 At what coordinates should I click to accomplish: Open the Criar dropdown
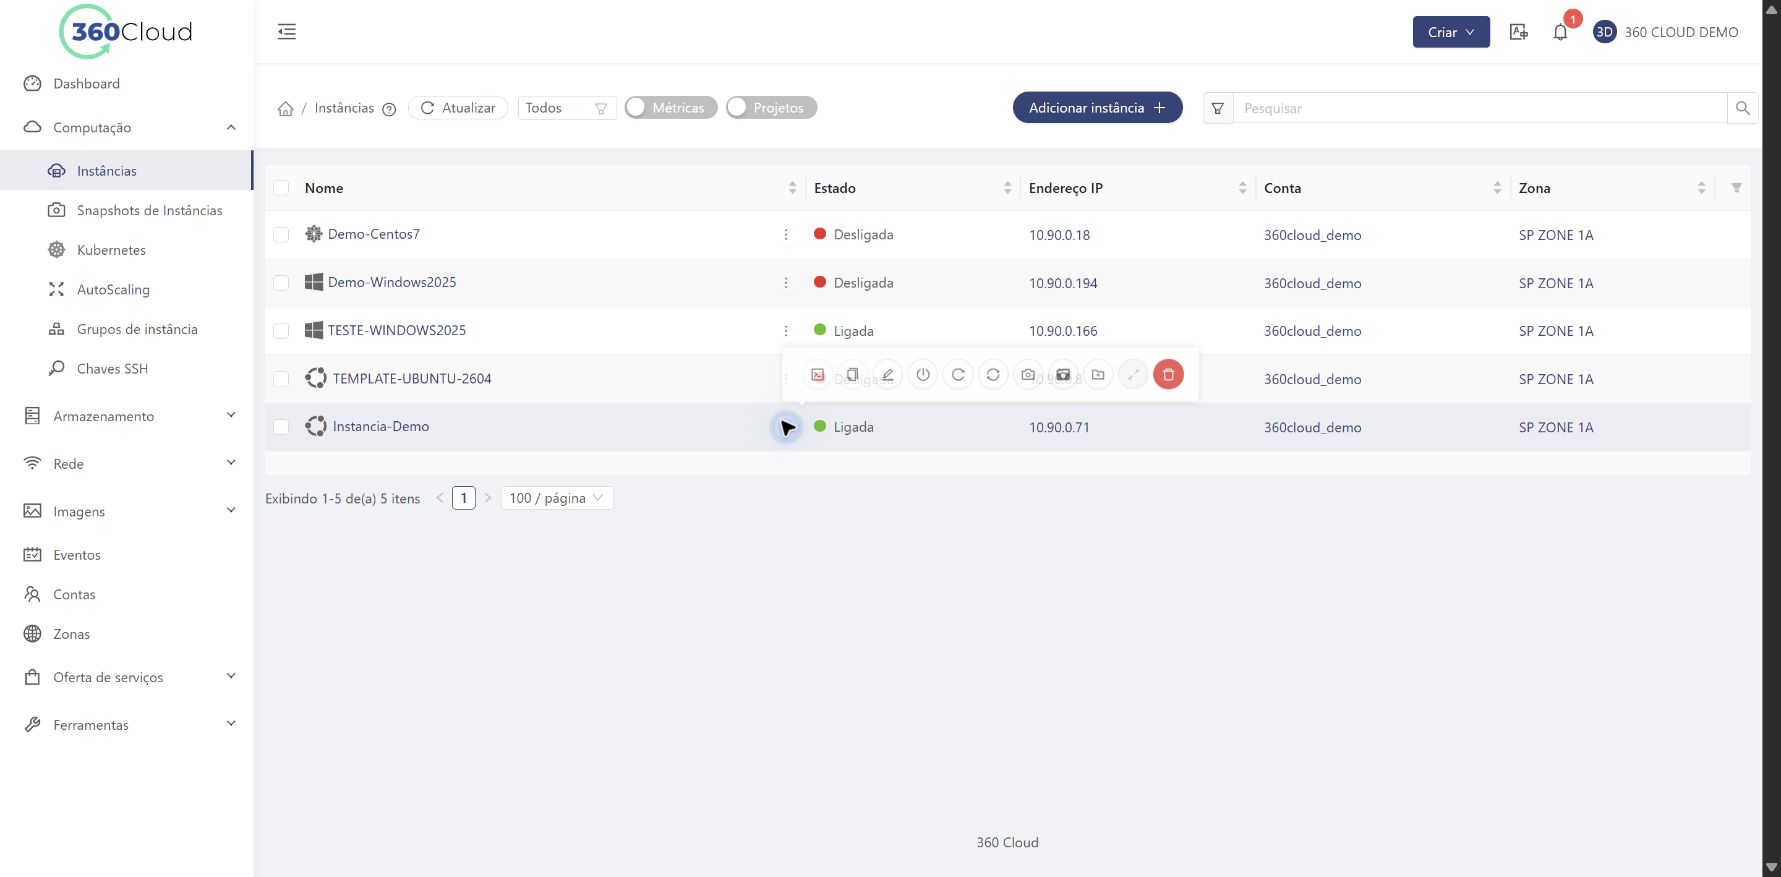click(x=1451, y=32)
